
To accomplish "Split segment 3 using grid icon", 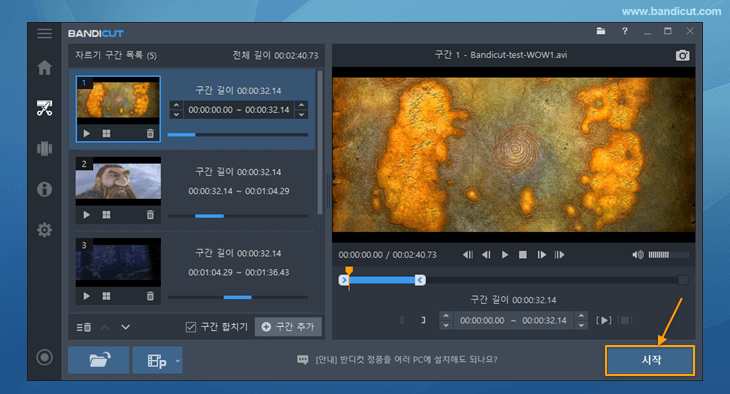I will pos(107,296).
